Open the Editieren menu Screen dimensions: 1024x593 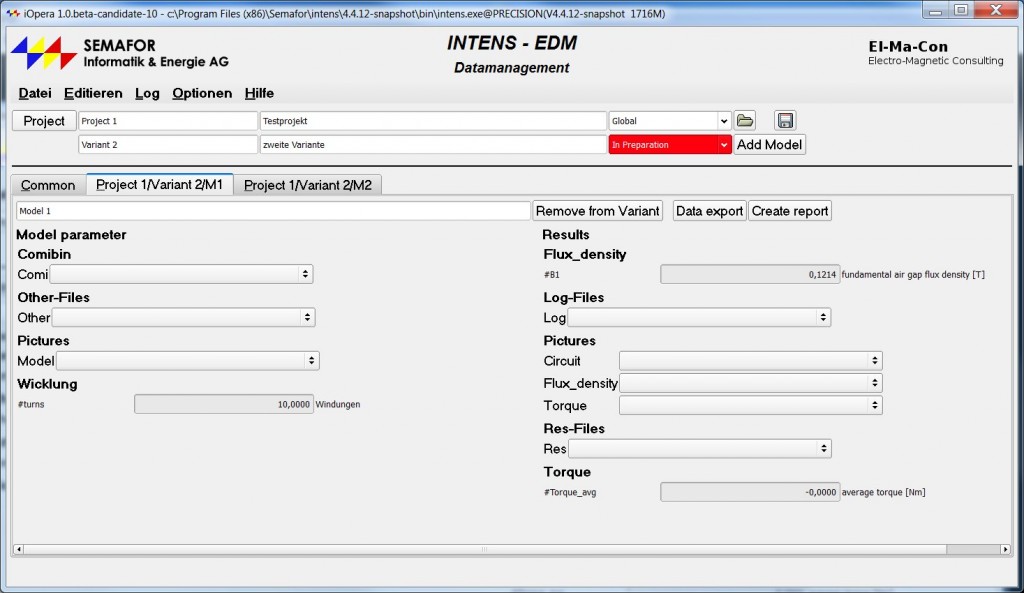pos(93,93)
